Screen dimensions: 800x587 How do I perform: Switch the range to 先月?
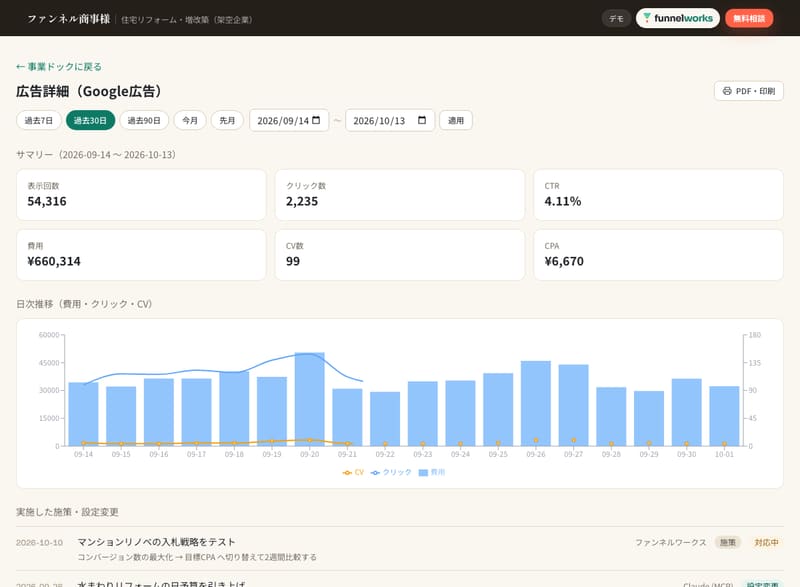point(227,120)
